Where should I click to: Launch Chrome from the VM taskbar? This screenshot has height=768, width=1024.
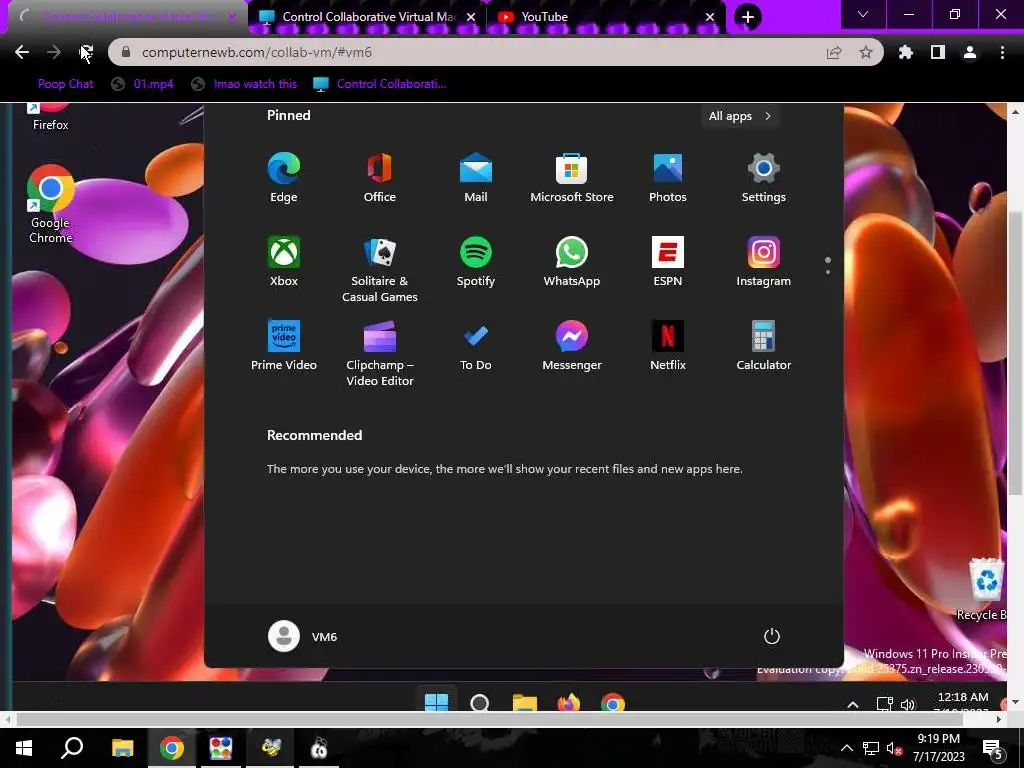click(613, 703)
